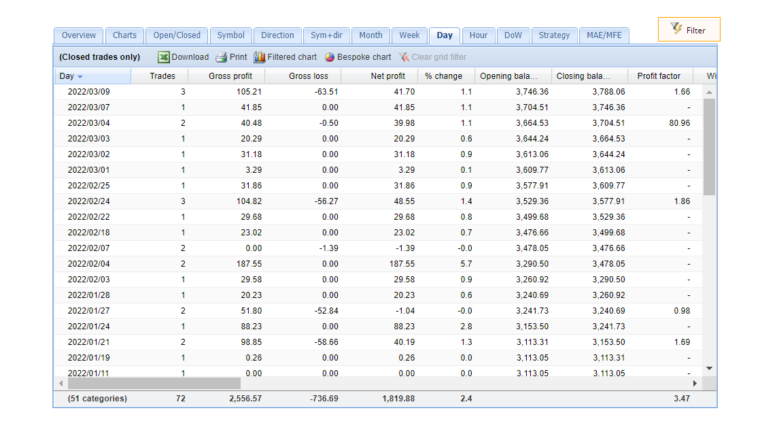This screenshot has height=432, width=760.
Task: Open the Hour tab
Action: pyautogui.click(x=478, y=35)
